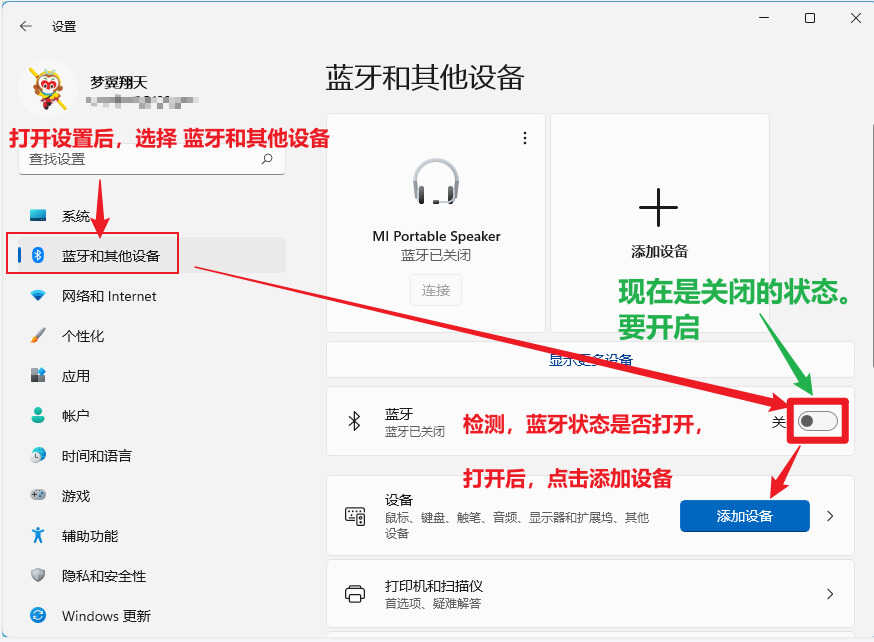
Task: Click the 隐私和安全性 shield icon
Action: click(x=38, y=575)
